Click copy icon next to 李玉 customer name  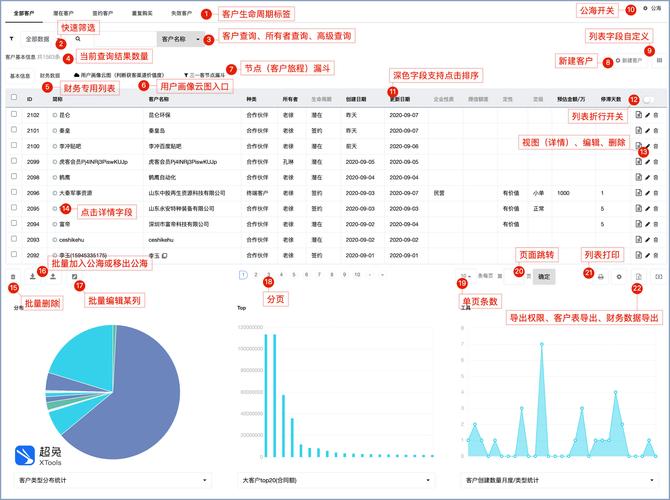tap(165, 256)
